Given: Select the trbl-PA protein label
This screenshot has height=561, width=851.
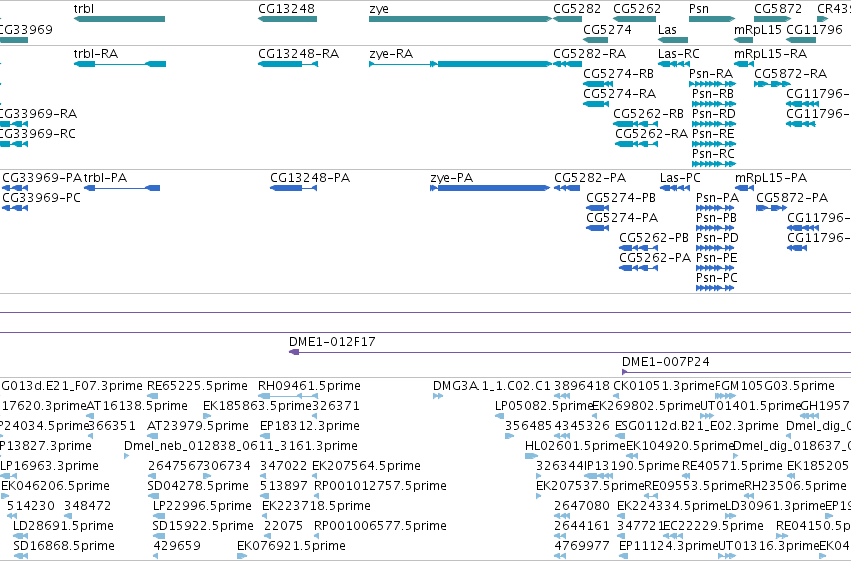Looking at the screenshot, I should [105, 178].
